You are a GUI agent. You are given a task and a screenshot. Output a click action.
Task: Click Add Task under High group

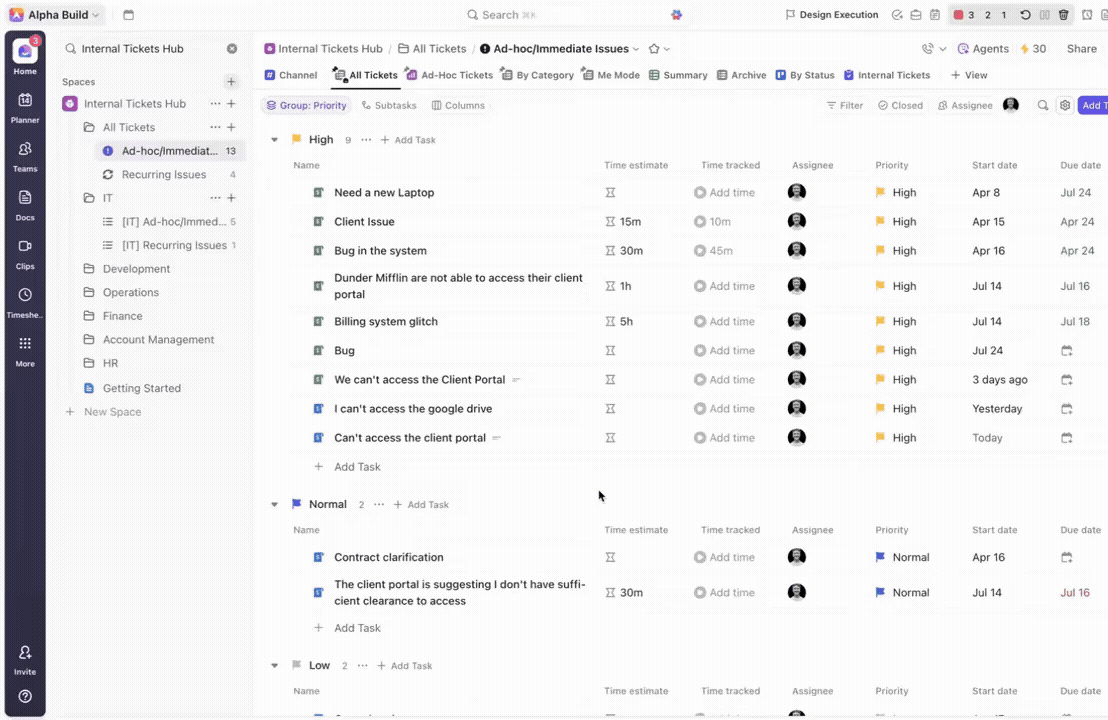pos(357,467)
